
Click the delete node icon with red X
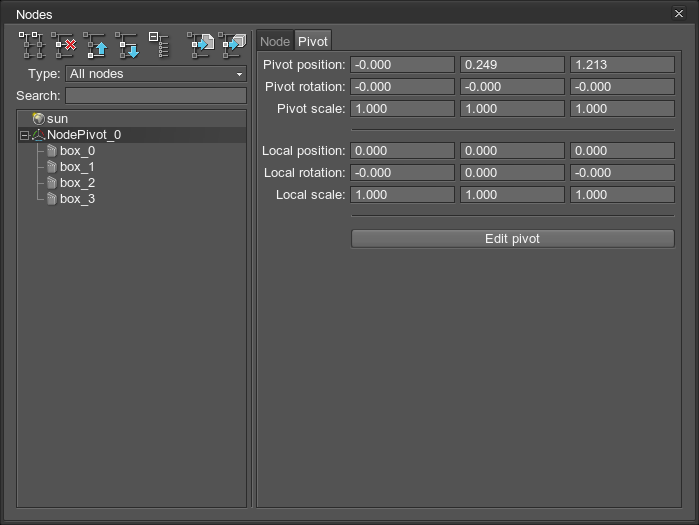click(x=64, y=44)
